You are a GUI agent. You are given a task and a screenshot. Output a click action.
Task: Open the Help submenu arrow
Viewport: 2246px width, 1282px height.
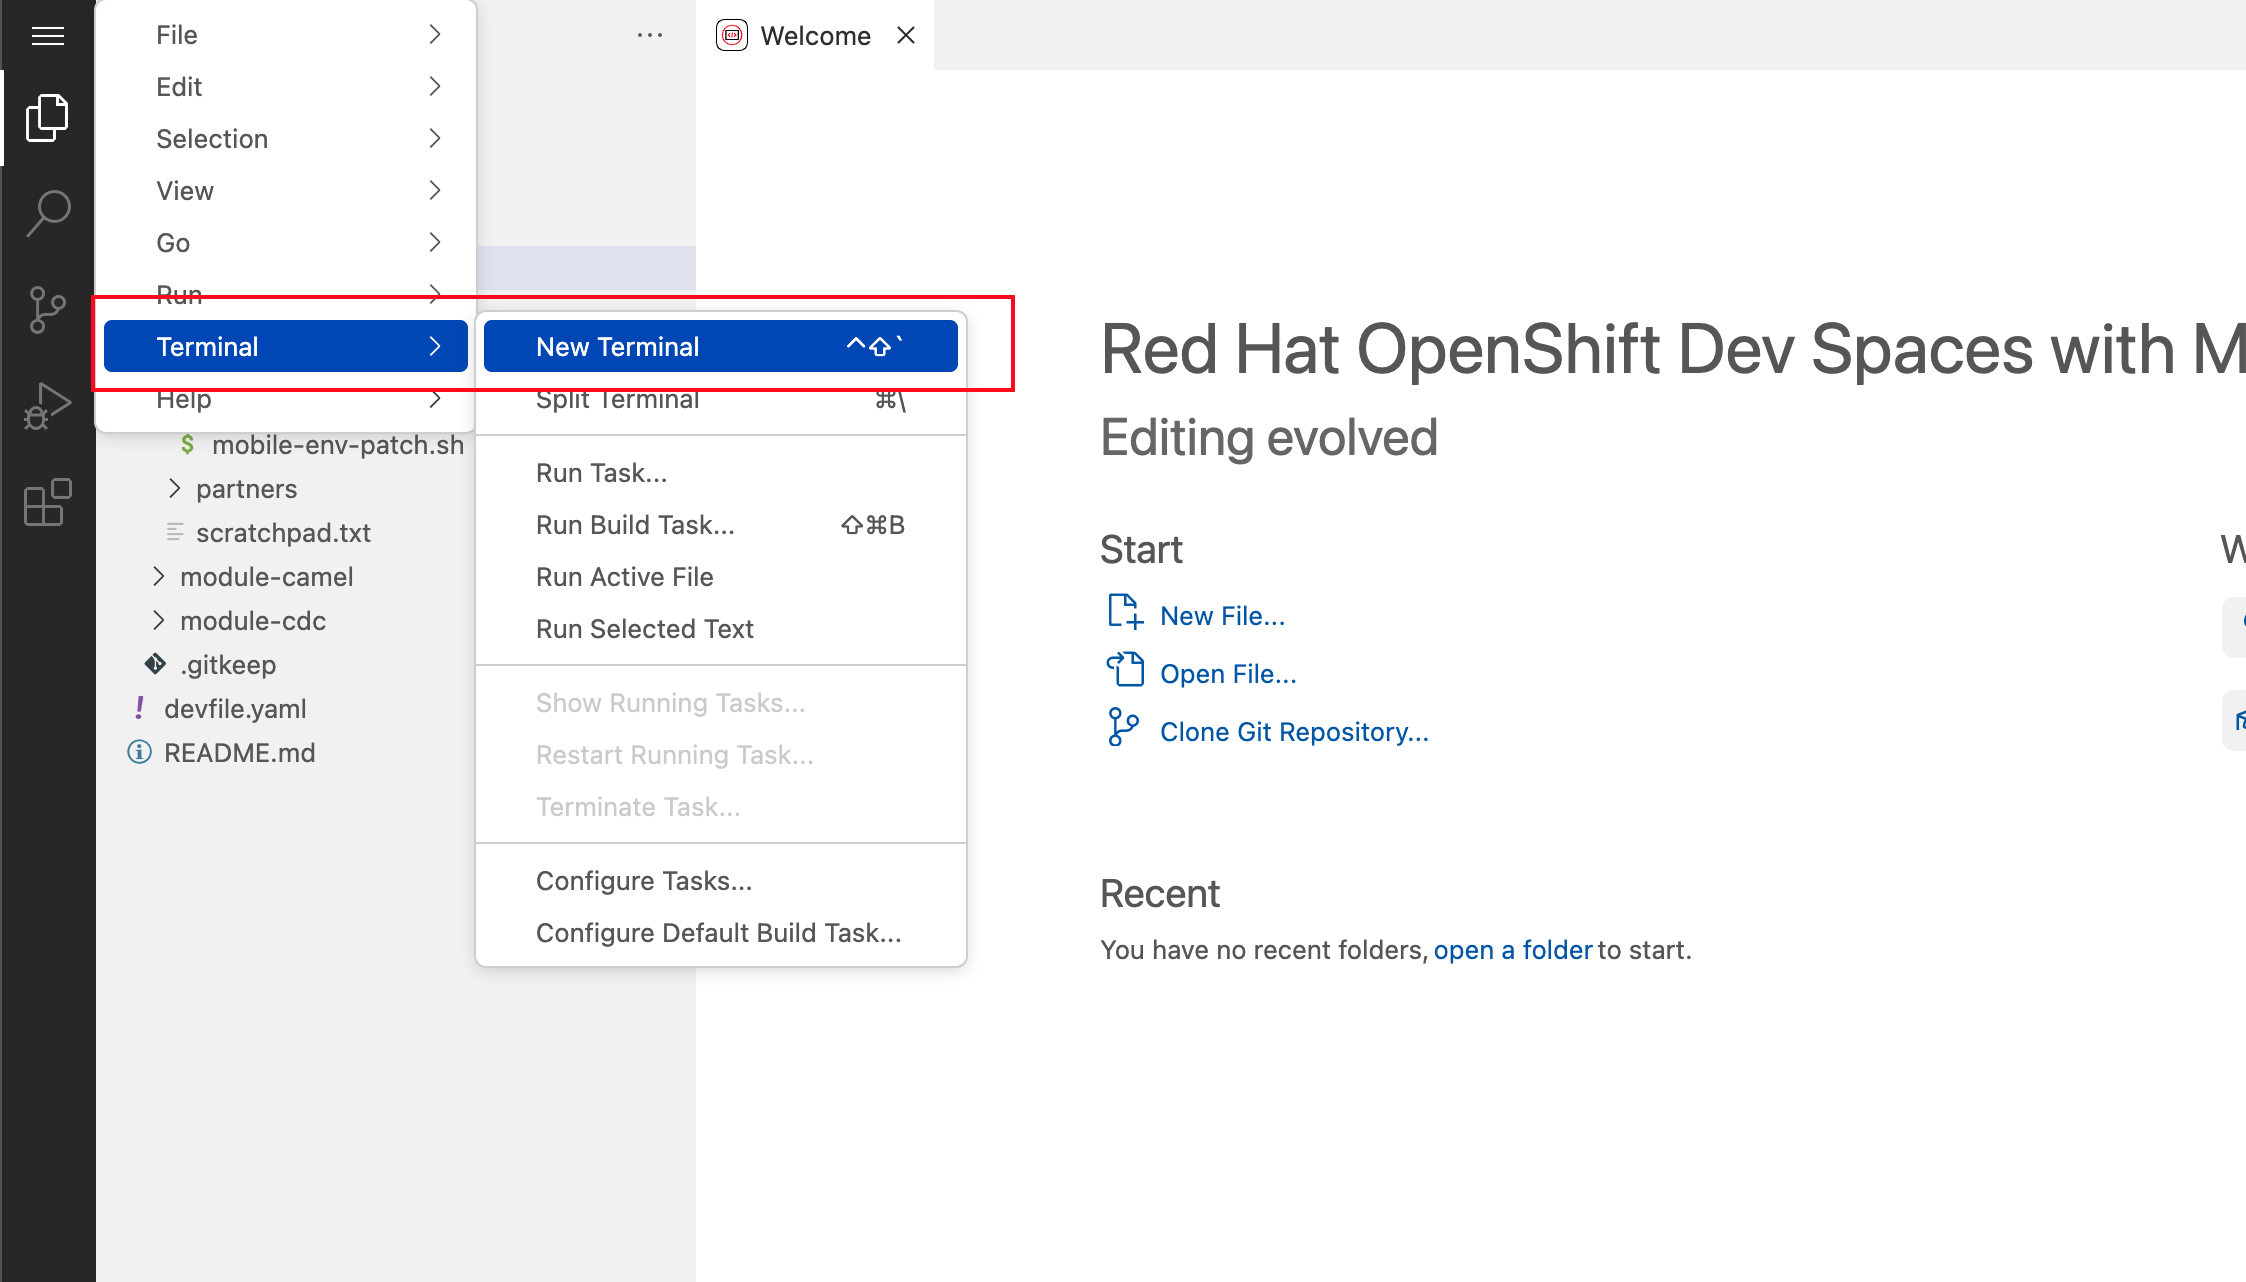(435, 399)
